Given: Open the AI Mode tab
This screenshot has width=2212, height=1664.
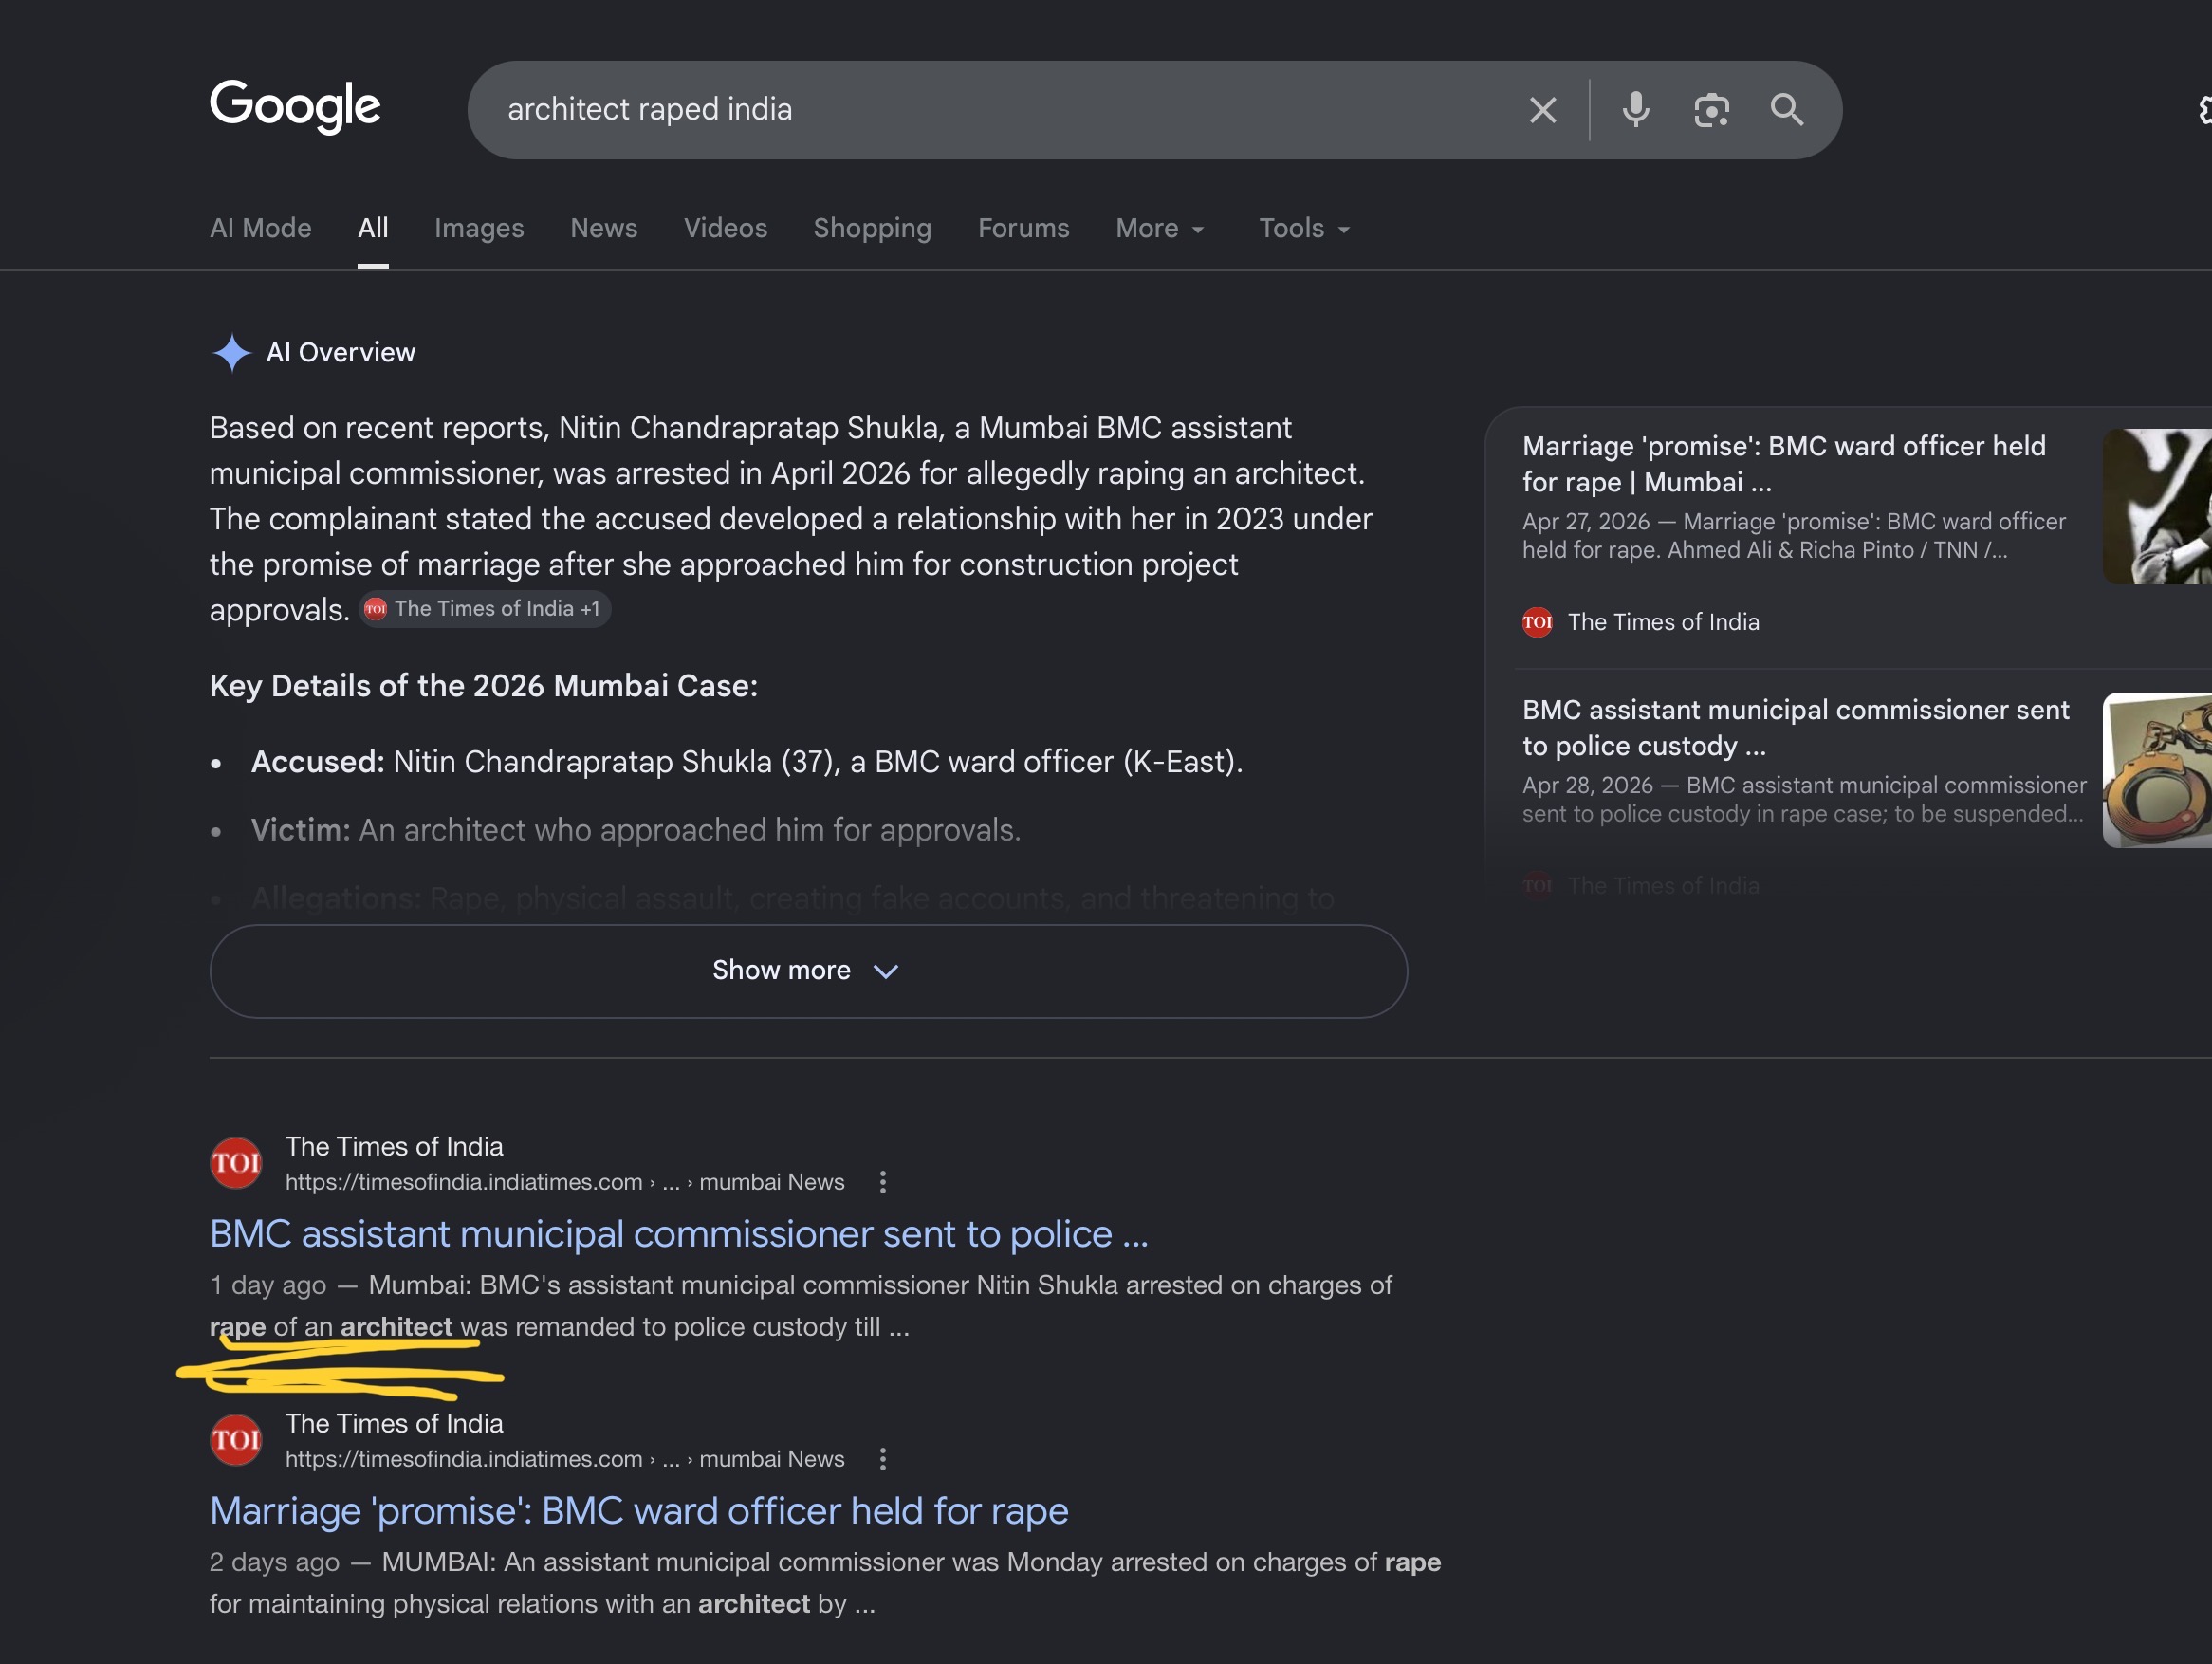Looking at the screenshot, I should [260, 229].
